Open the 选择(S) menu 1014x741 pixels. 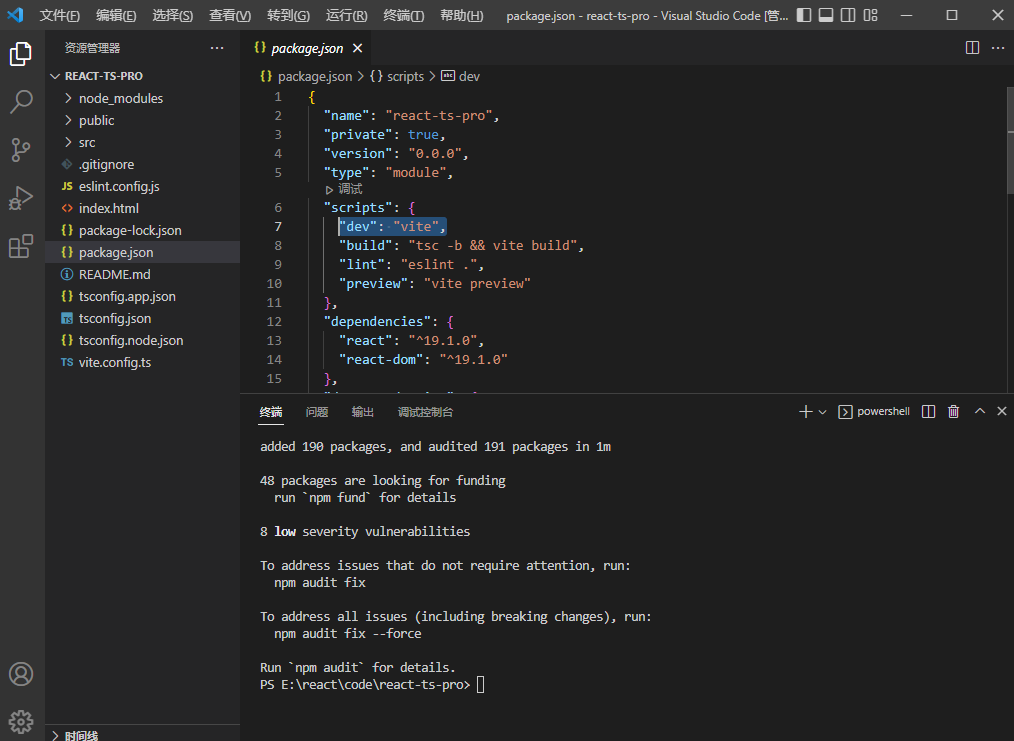pyautogui.click(x=173, y=16)
